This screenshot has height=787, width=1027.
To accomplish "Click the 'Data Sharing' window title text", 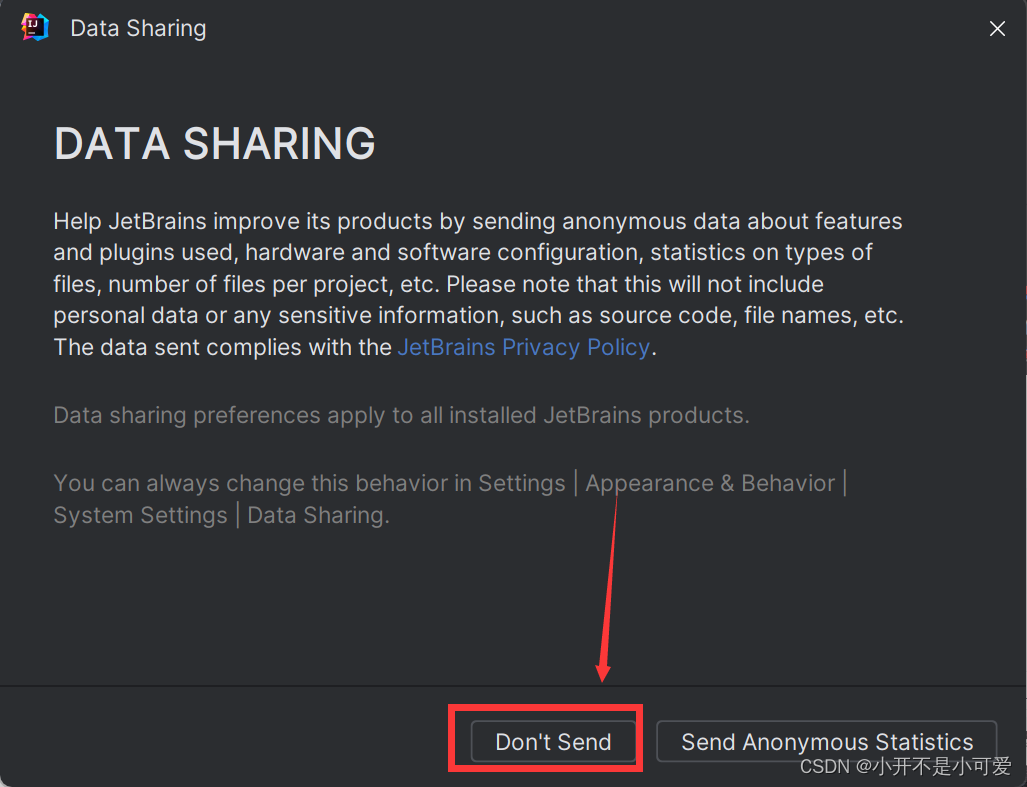I will tap(138, 28).
